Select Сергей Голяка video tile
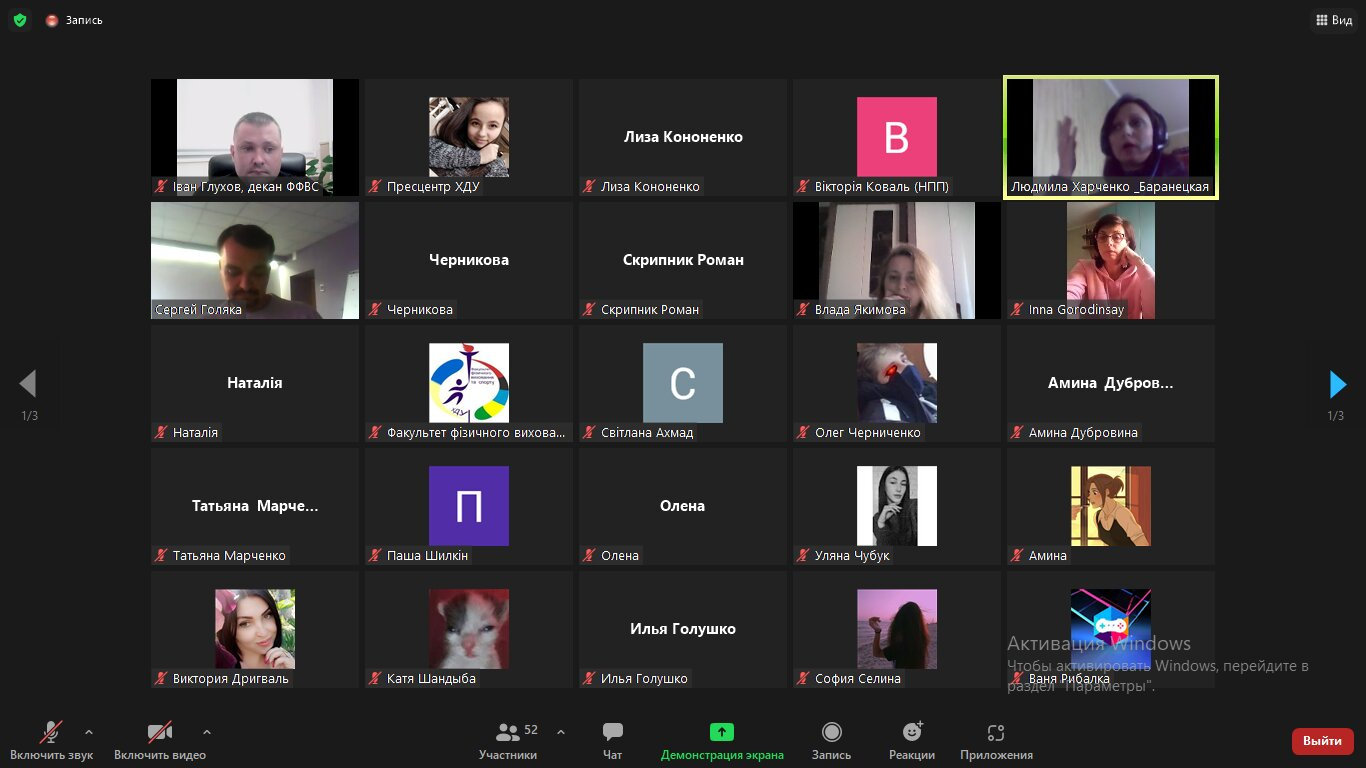1366x768 pixels. [x=255, y=260]
